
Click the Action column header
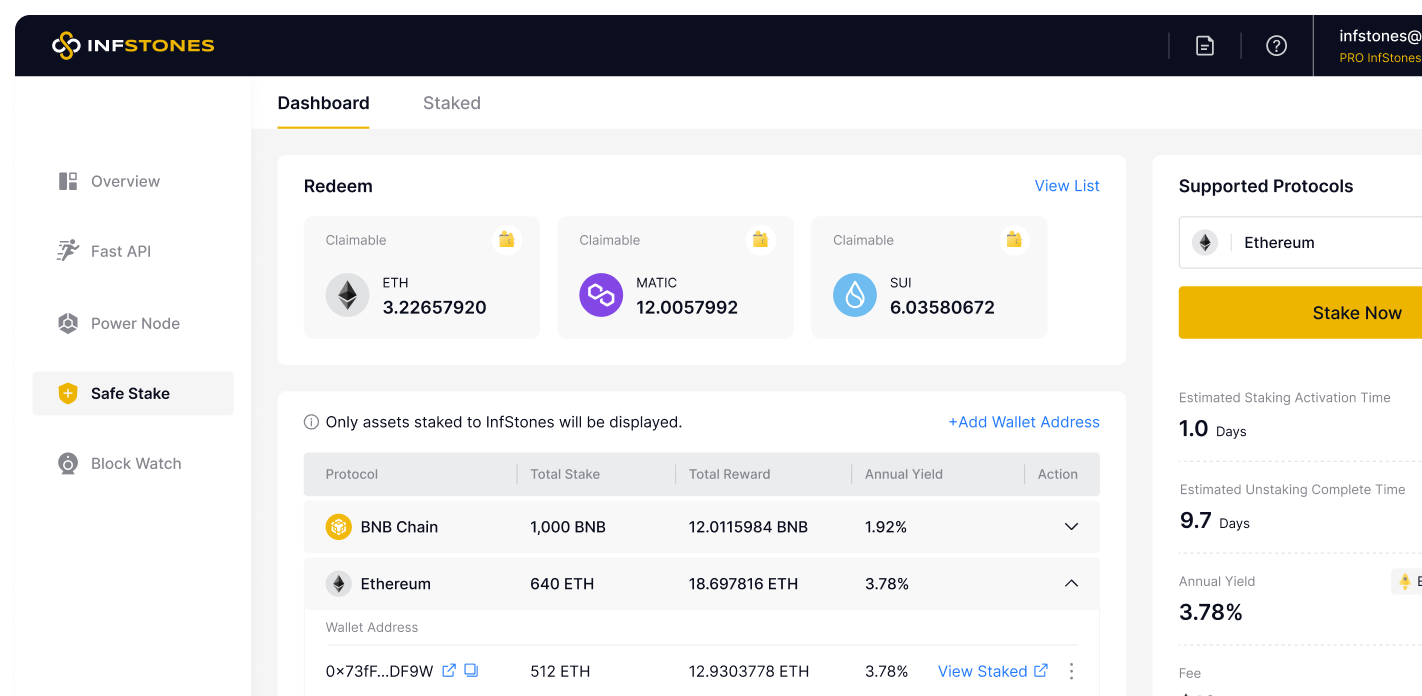[x=1058, y=474]
